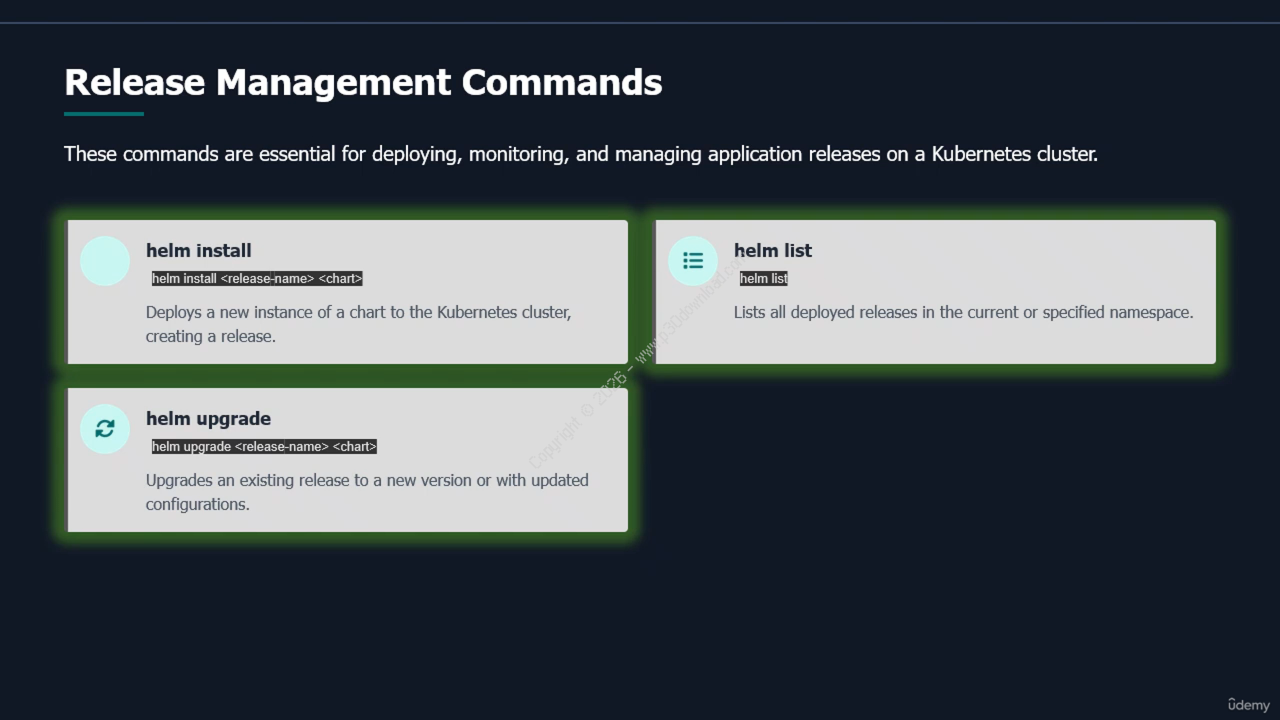The image size is (1280, 720).
Task: Click the Udemy logo in the corner
Action: pos(1248,704)
